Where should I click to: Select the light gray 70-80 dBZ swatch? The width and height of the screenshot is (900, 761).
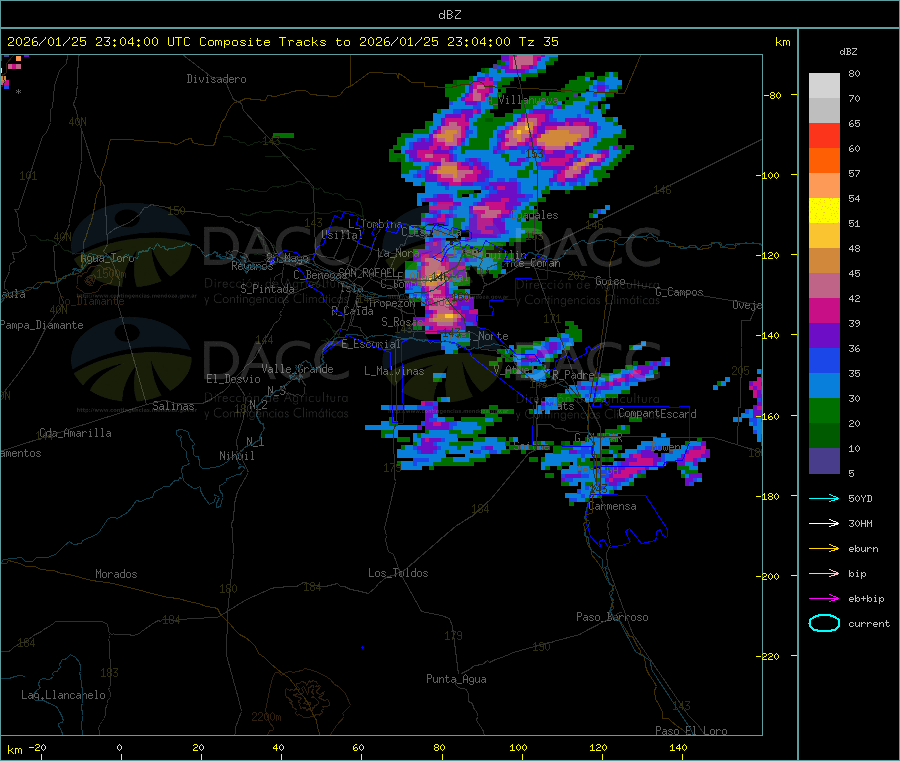[x=824, y=86]
